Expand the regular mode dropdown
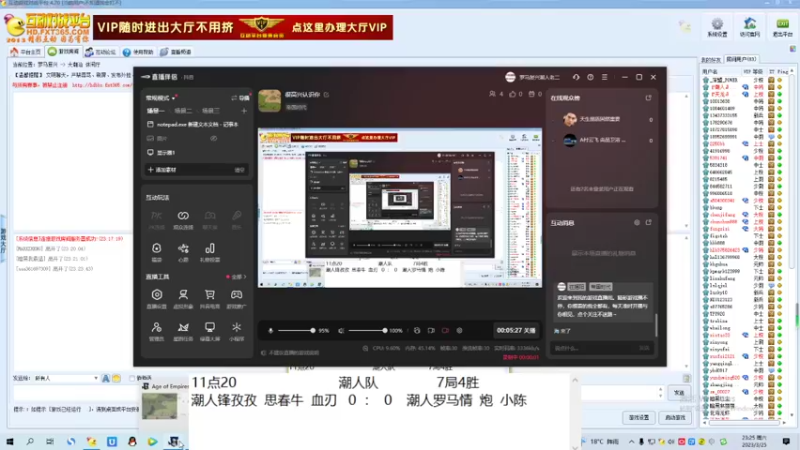Viewport: 800px width, 450px height. coord(161,97)
